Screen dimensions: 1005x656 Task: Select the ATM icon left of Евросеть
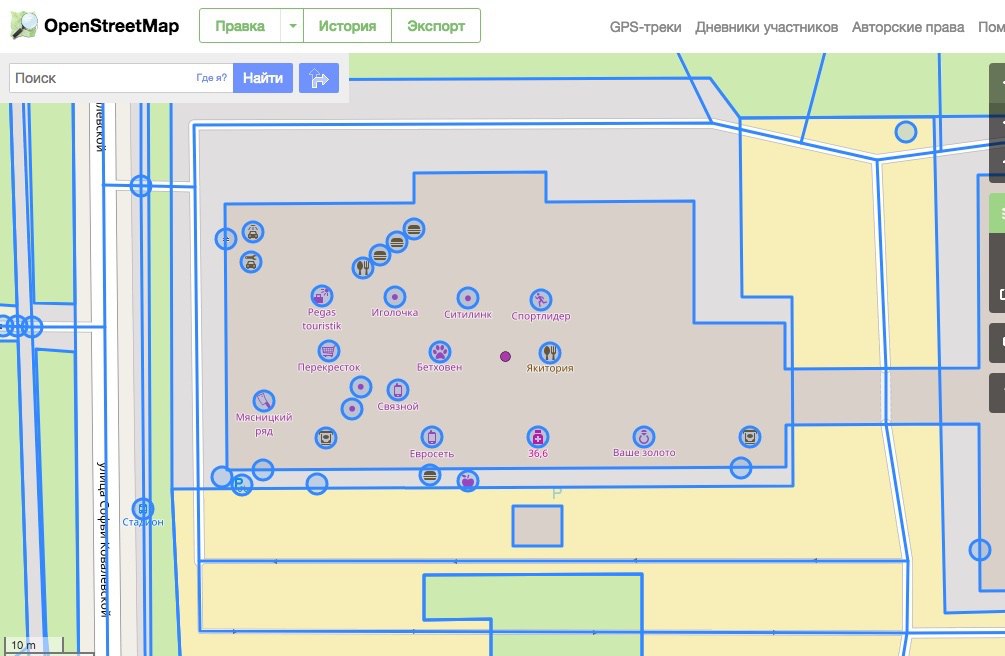point(326,438)
